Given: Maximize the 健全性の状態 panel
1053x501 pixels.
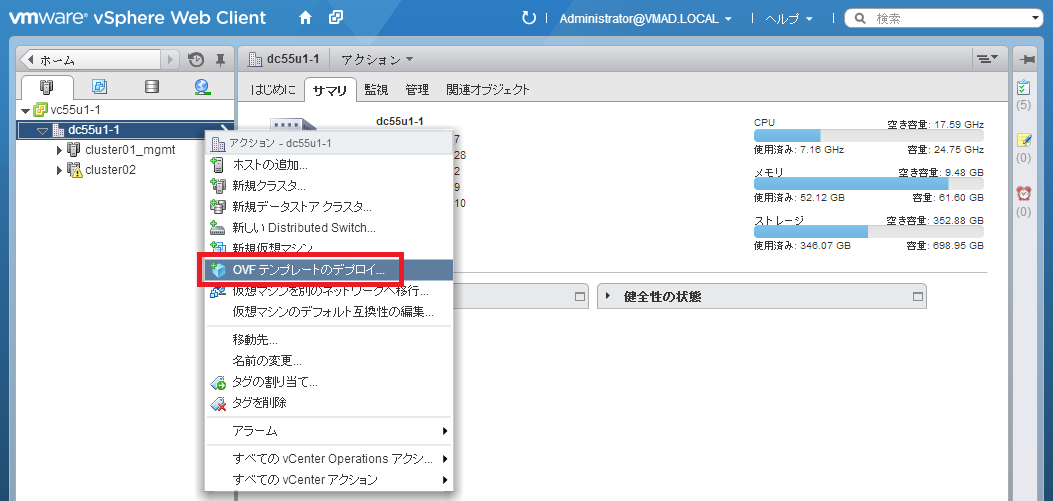Looking at the screenshot, I should coord(917,296).
